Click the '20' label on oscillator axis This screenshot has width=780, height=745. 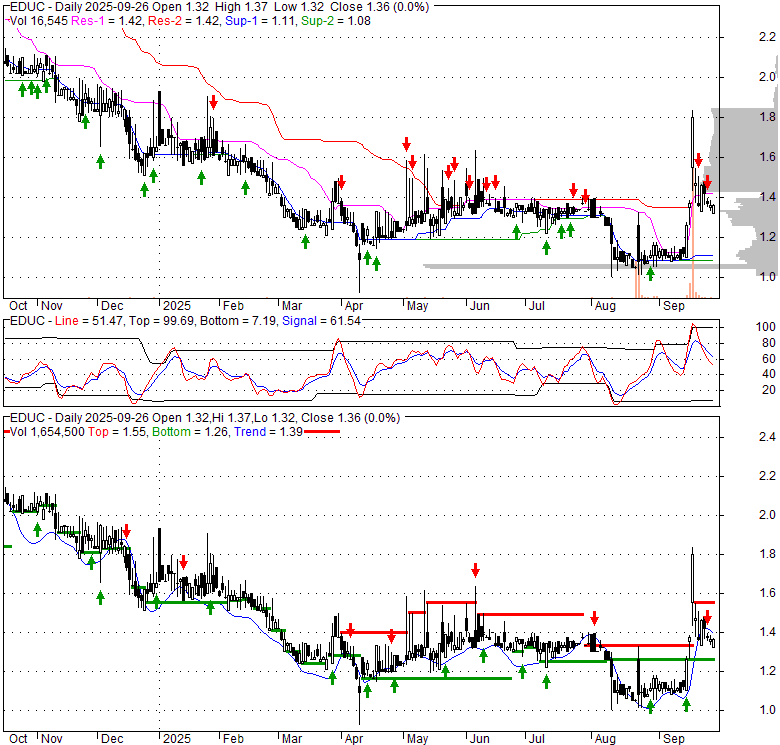[769, 390]
